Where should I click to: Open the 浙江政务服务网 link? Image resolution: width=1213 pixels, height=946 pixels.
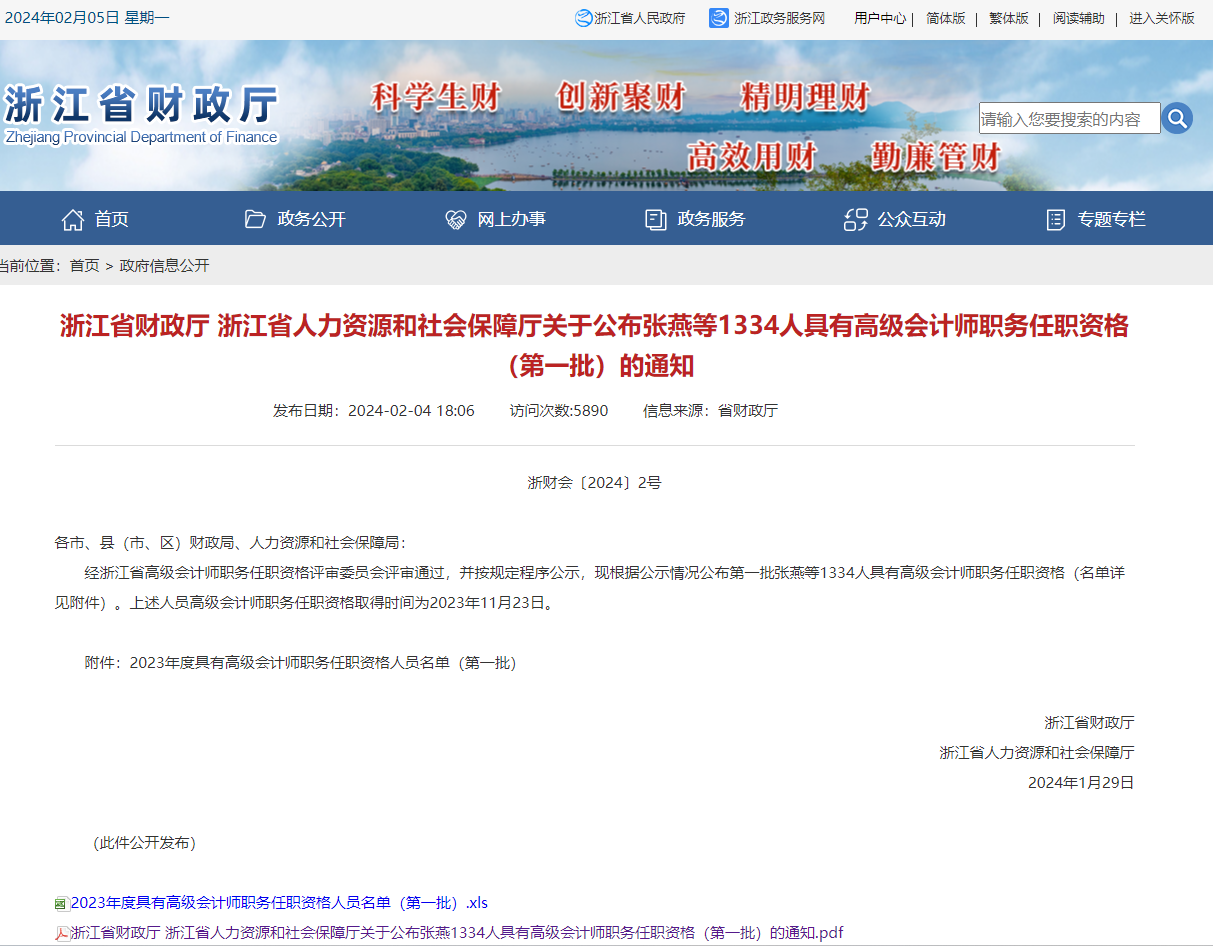tap(780, 18)
